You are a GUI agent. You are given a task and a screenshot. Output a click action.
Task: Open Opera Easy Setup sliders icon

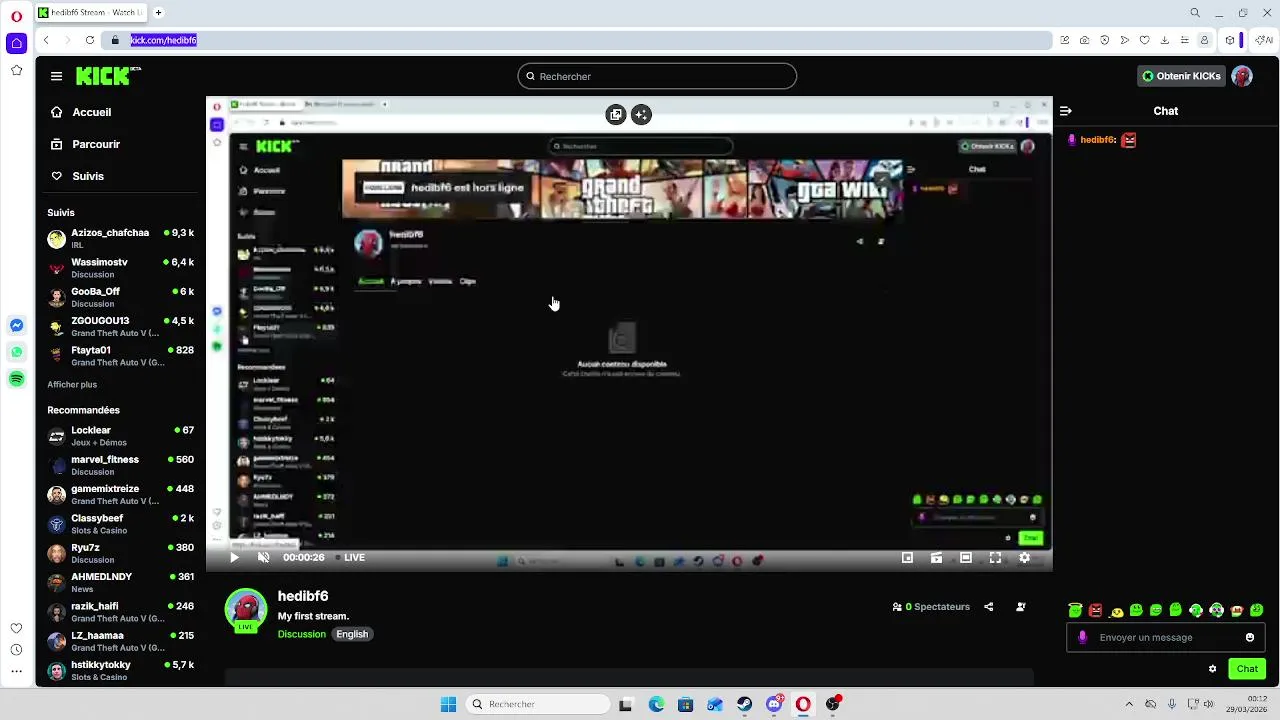[1185, 40]
